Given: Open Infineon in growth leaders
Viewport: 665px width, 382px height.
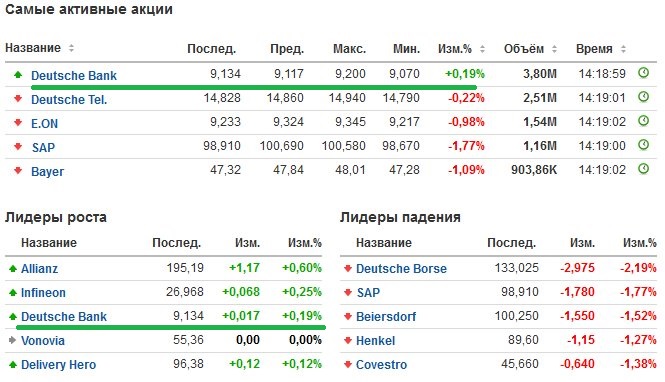Looking at the screenshot, I should click(x=43, y=293).
